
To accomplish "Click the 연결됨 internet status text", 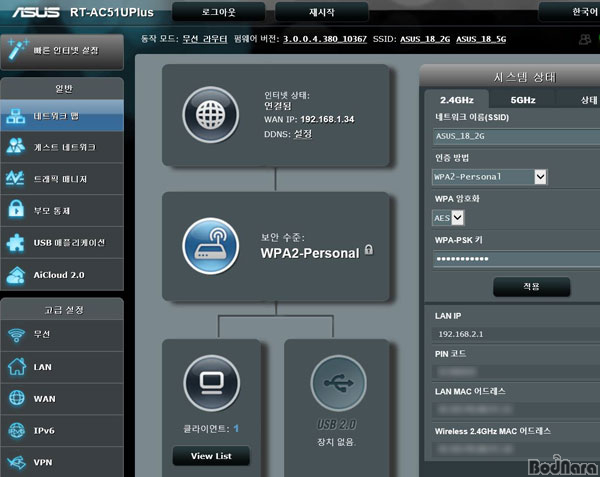I will tap(278, 106).
